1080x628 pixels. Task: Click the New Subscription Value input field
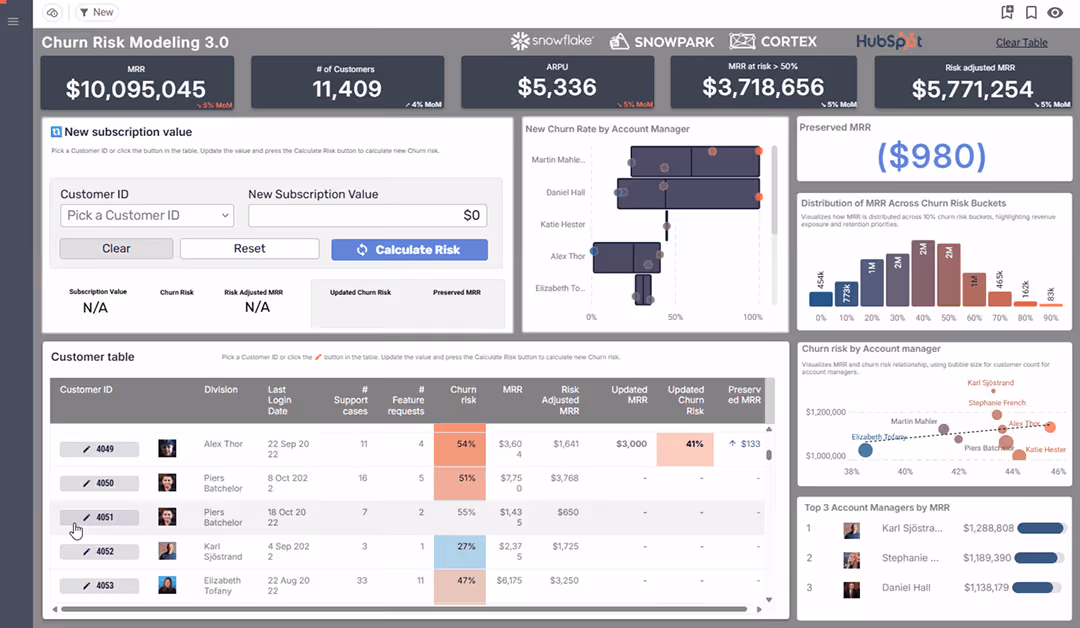pos(365,215)
